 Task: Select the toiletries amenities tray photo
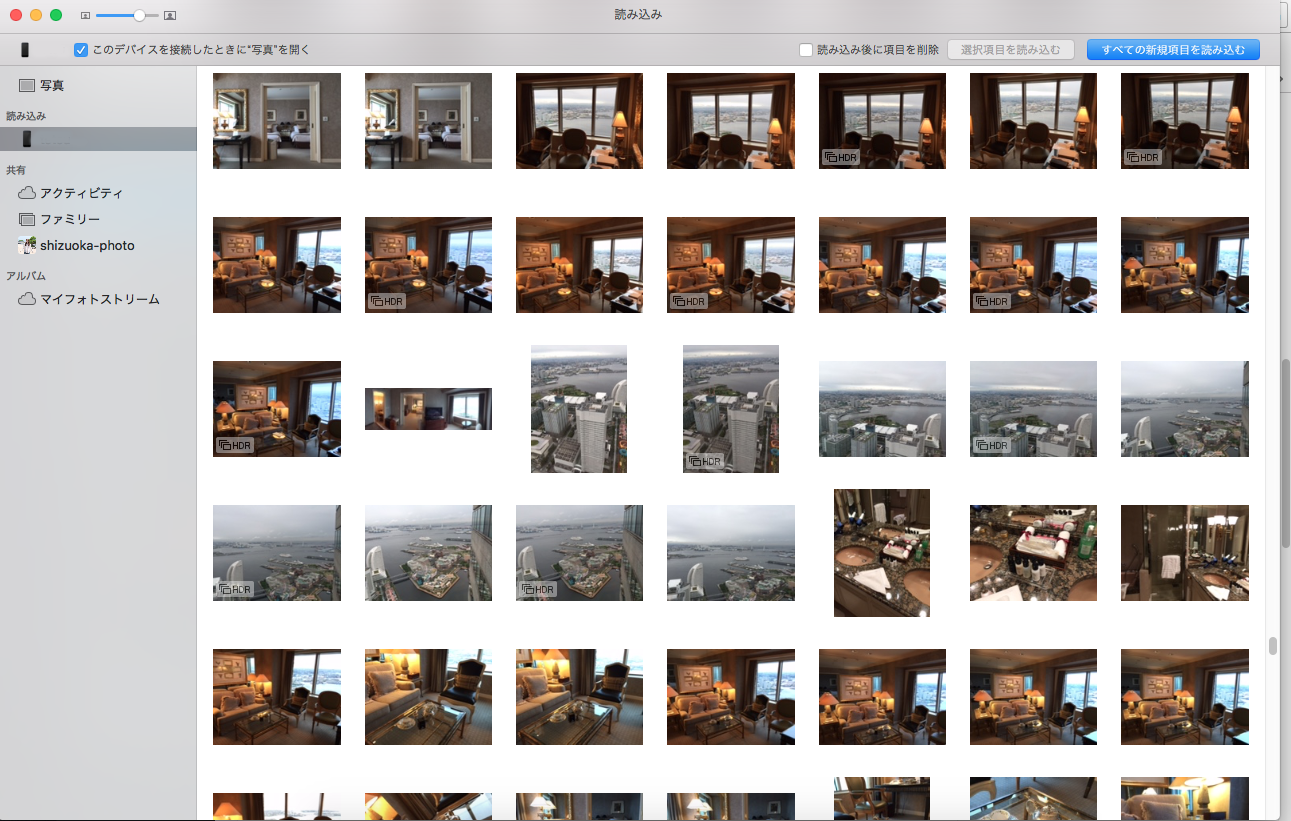(x=1033, y=553)
